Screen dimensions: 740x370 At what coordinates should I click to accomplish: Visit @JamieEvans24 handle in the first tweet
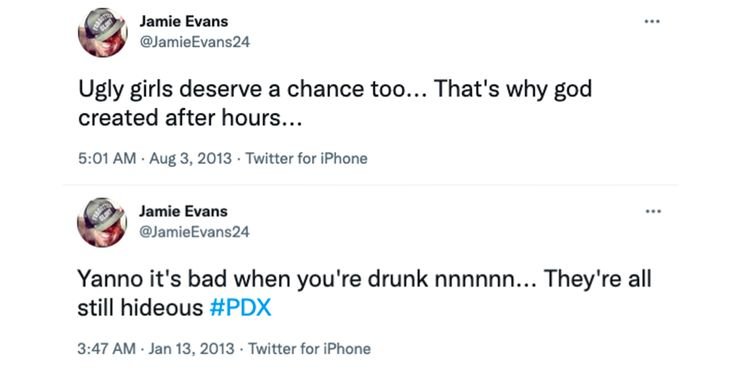(x=194, y=42)
